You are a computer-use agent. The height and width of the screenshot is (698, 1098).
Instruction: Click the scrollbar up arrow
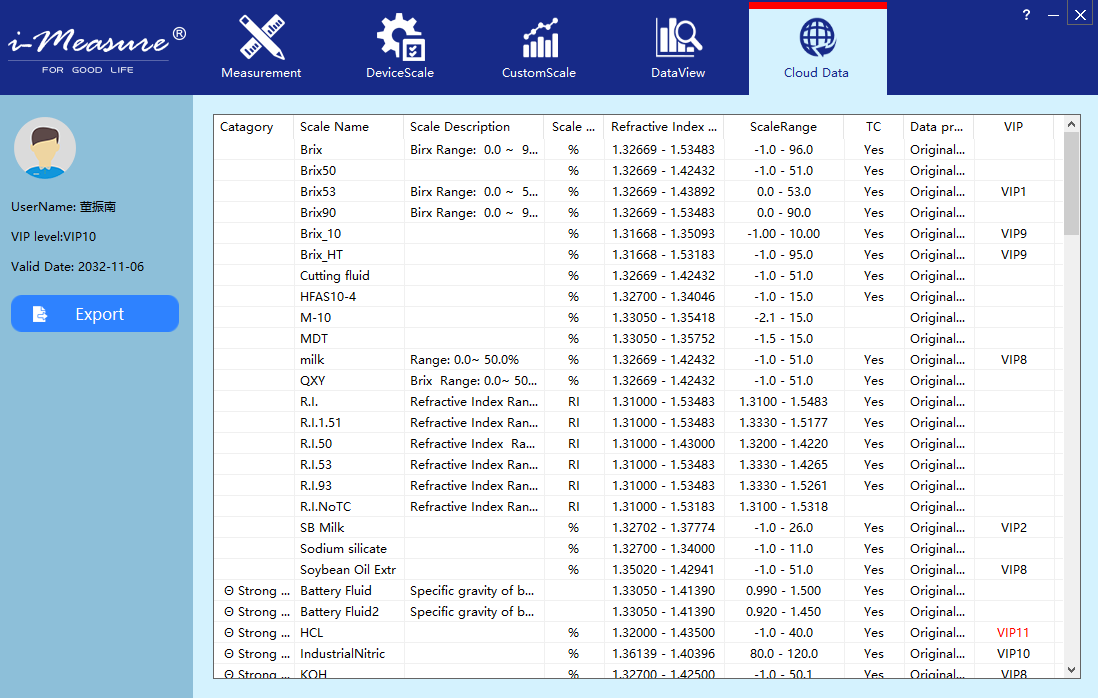[x=1071, y=124]
